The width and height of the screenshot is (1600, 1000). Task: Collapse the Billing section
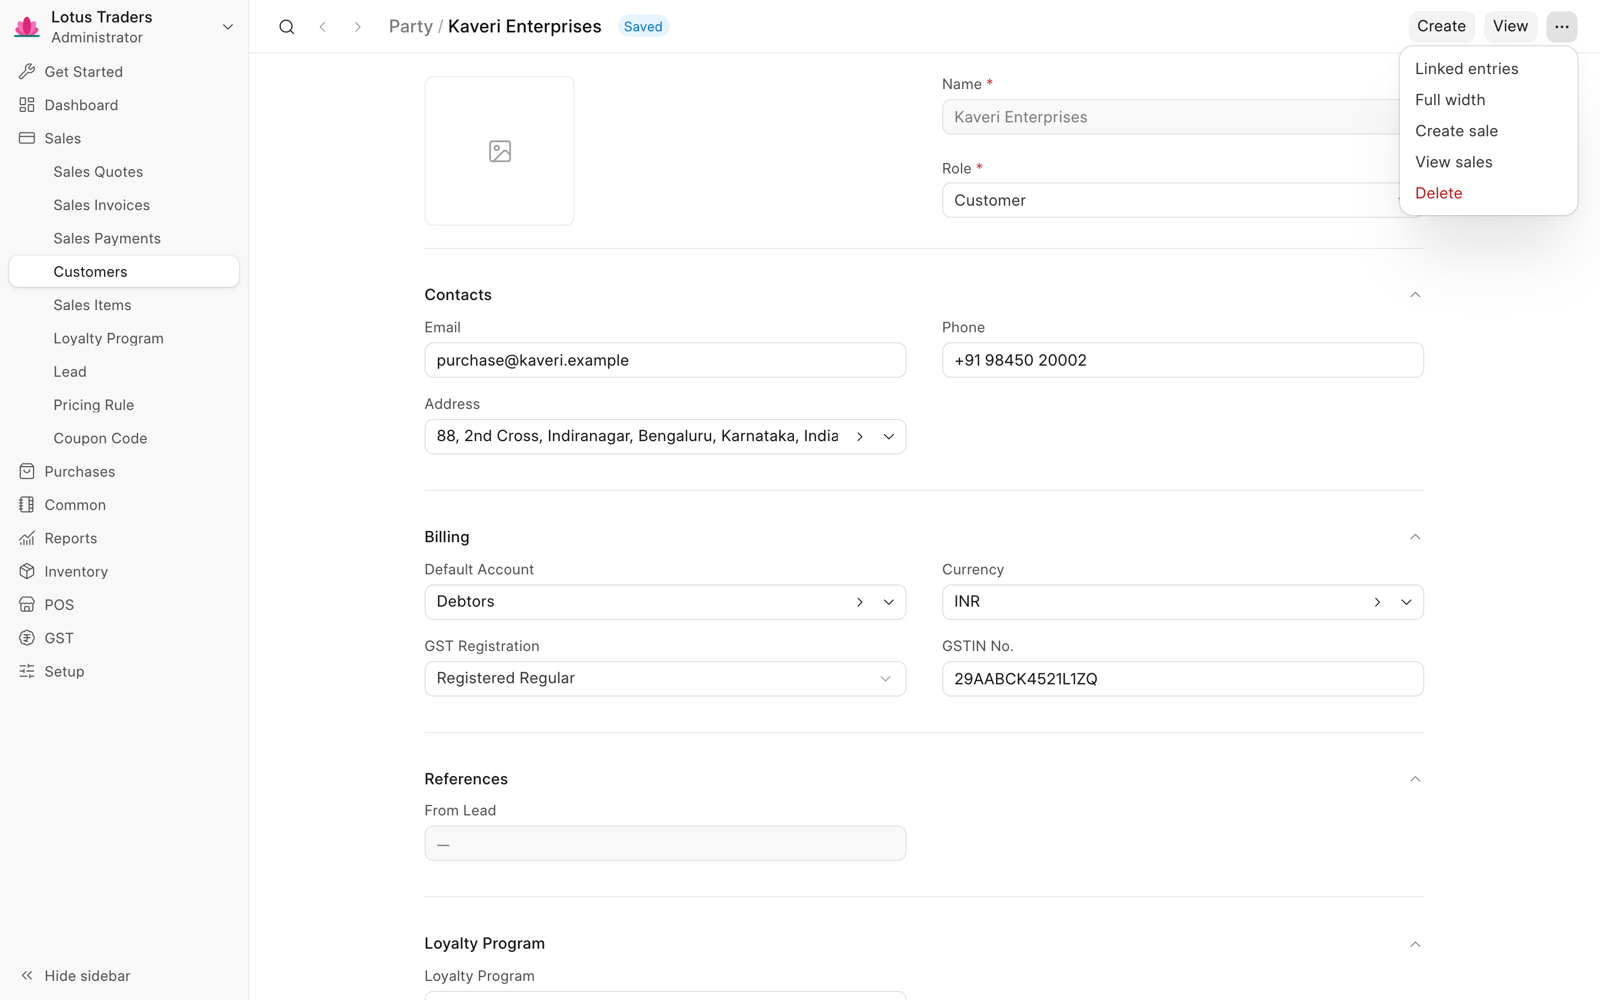click(x=1415, y=537)
